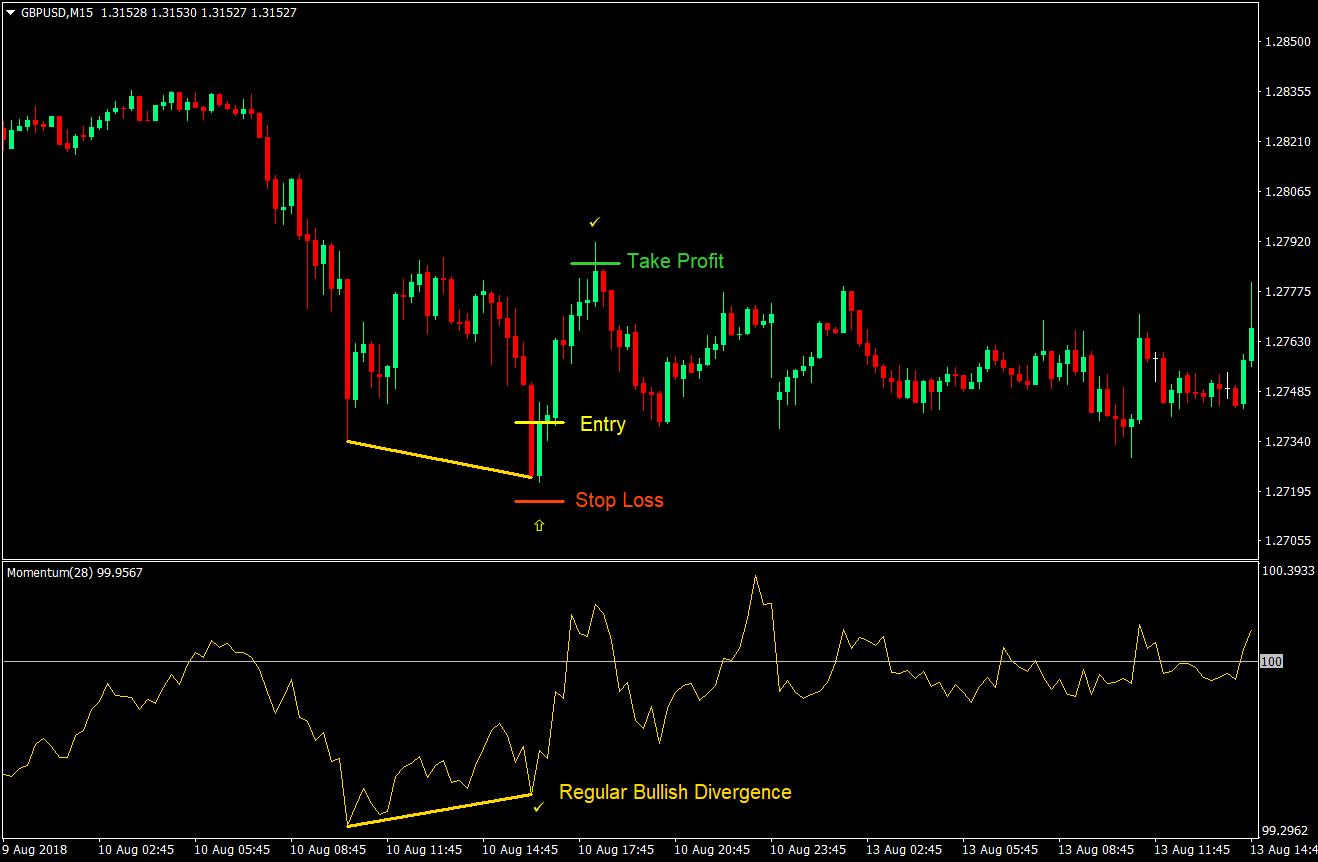Click the Stop Loss text label
Image resolution: width=1318 pixels, height=862 pixels.
click(x=619, y=500)
